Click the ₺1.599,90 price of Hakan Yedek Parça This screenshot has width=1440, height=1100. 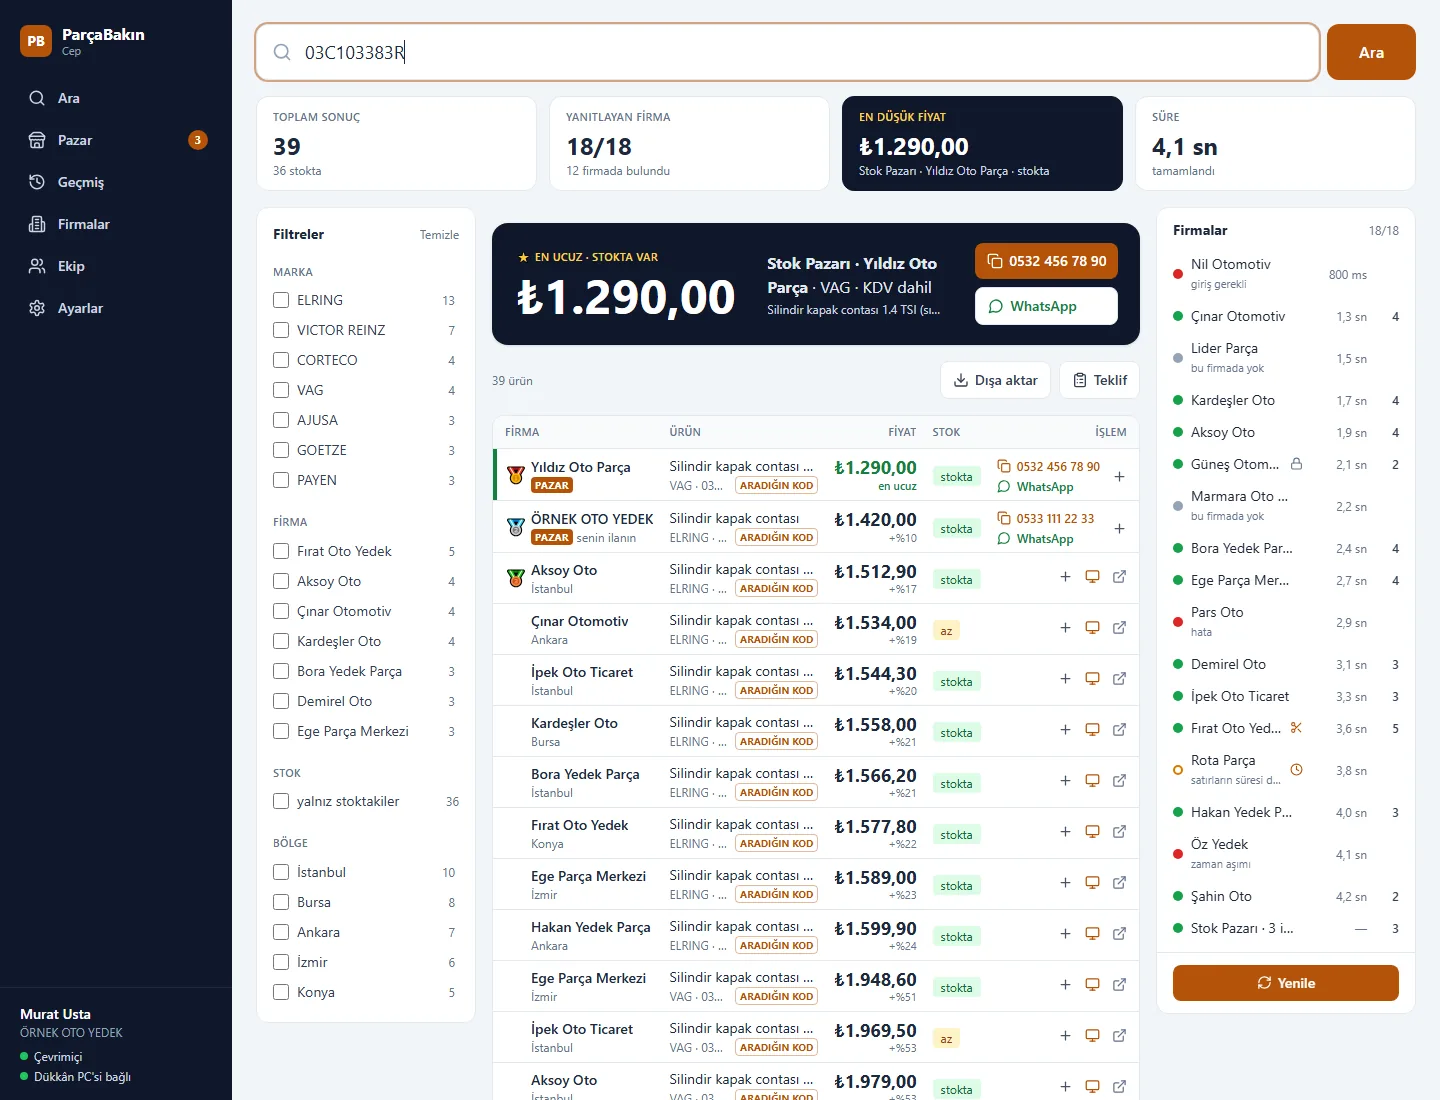(x=875, y=929)
